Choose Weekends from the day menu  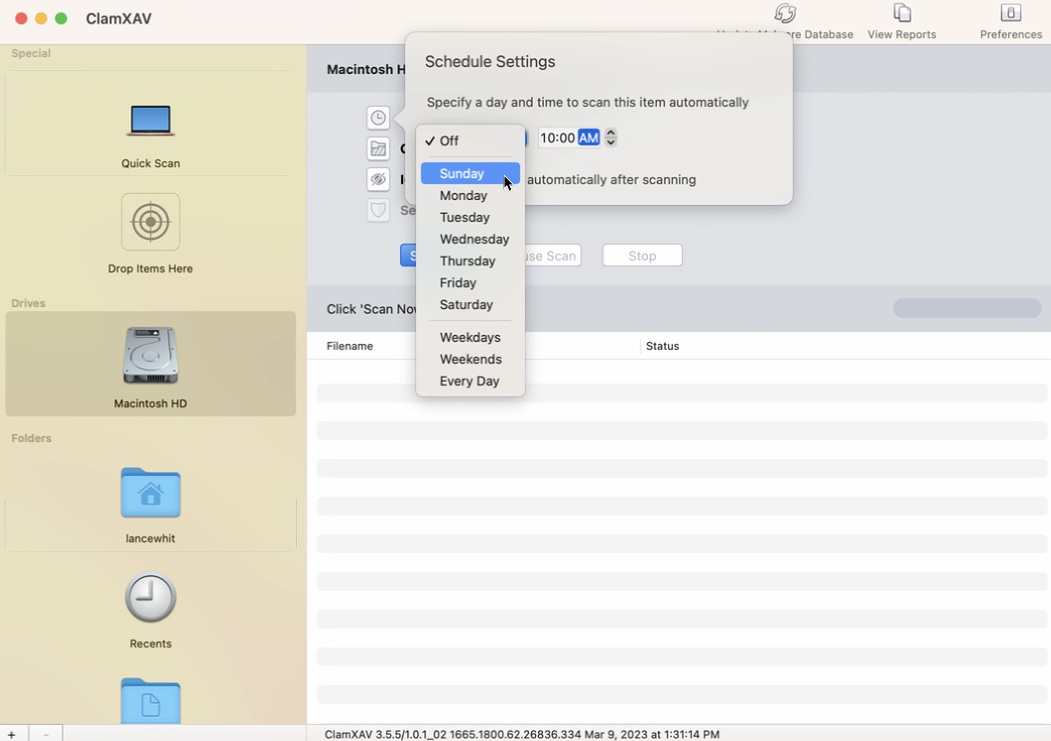(470, 359)
